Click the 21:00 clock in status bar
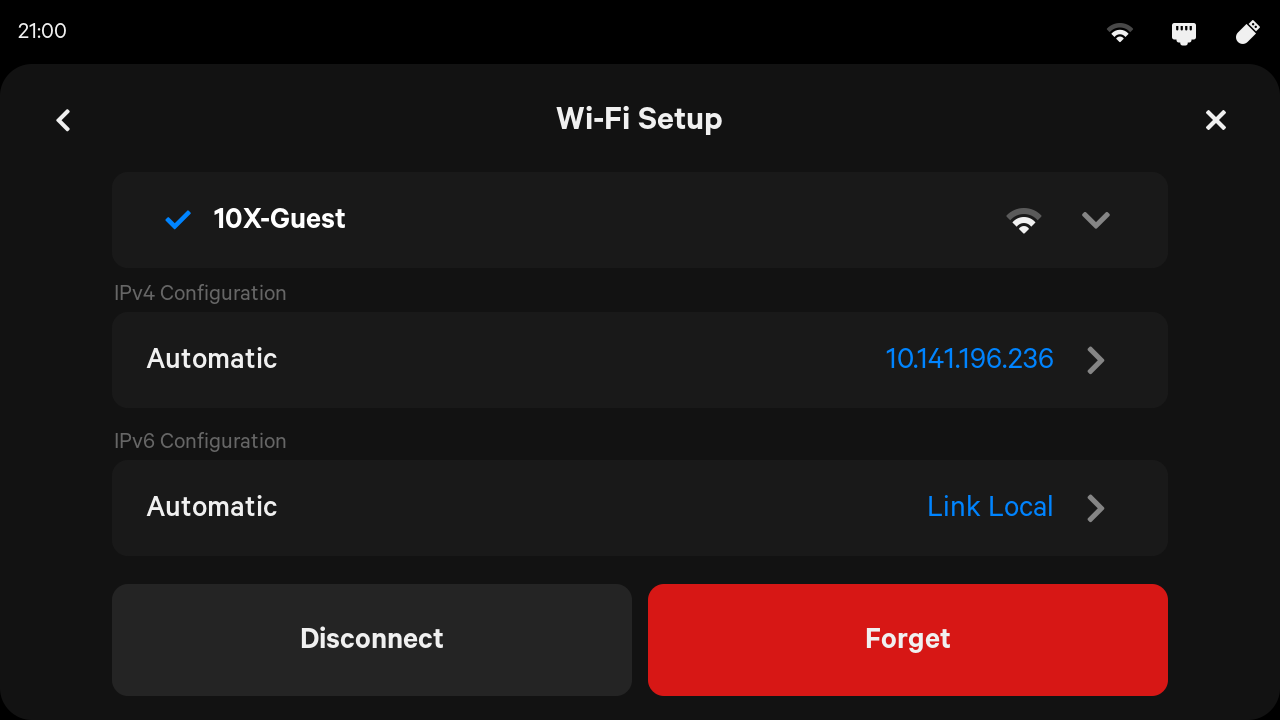 pos(42,31)
